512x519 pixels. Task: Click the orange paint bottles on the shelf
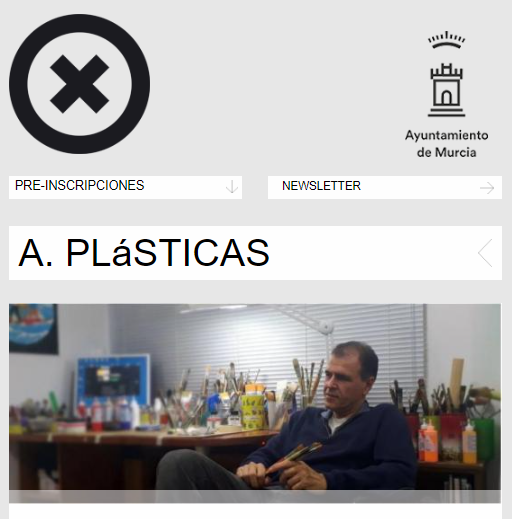[428, 440]
